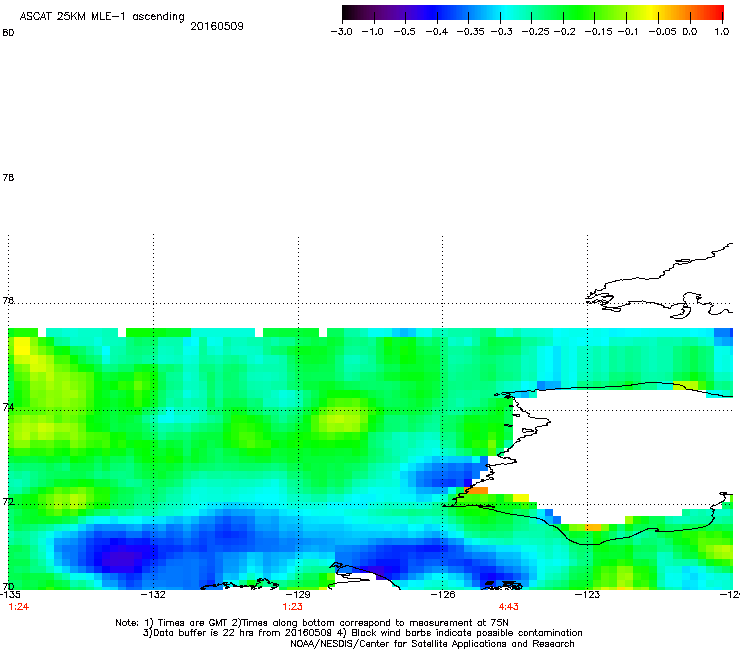
Task: Click the color bar label 0.0
Action: (x=690, y=32)
